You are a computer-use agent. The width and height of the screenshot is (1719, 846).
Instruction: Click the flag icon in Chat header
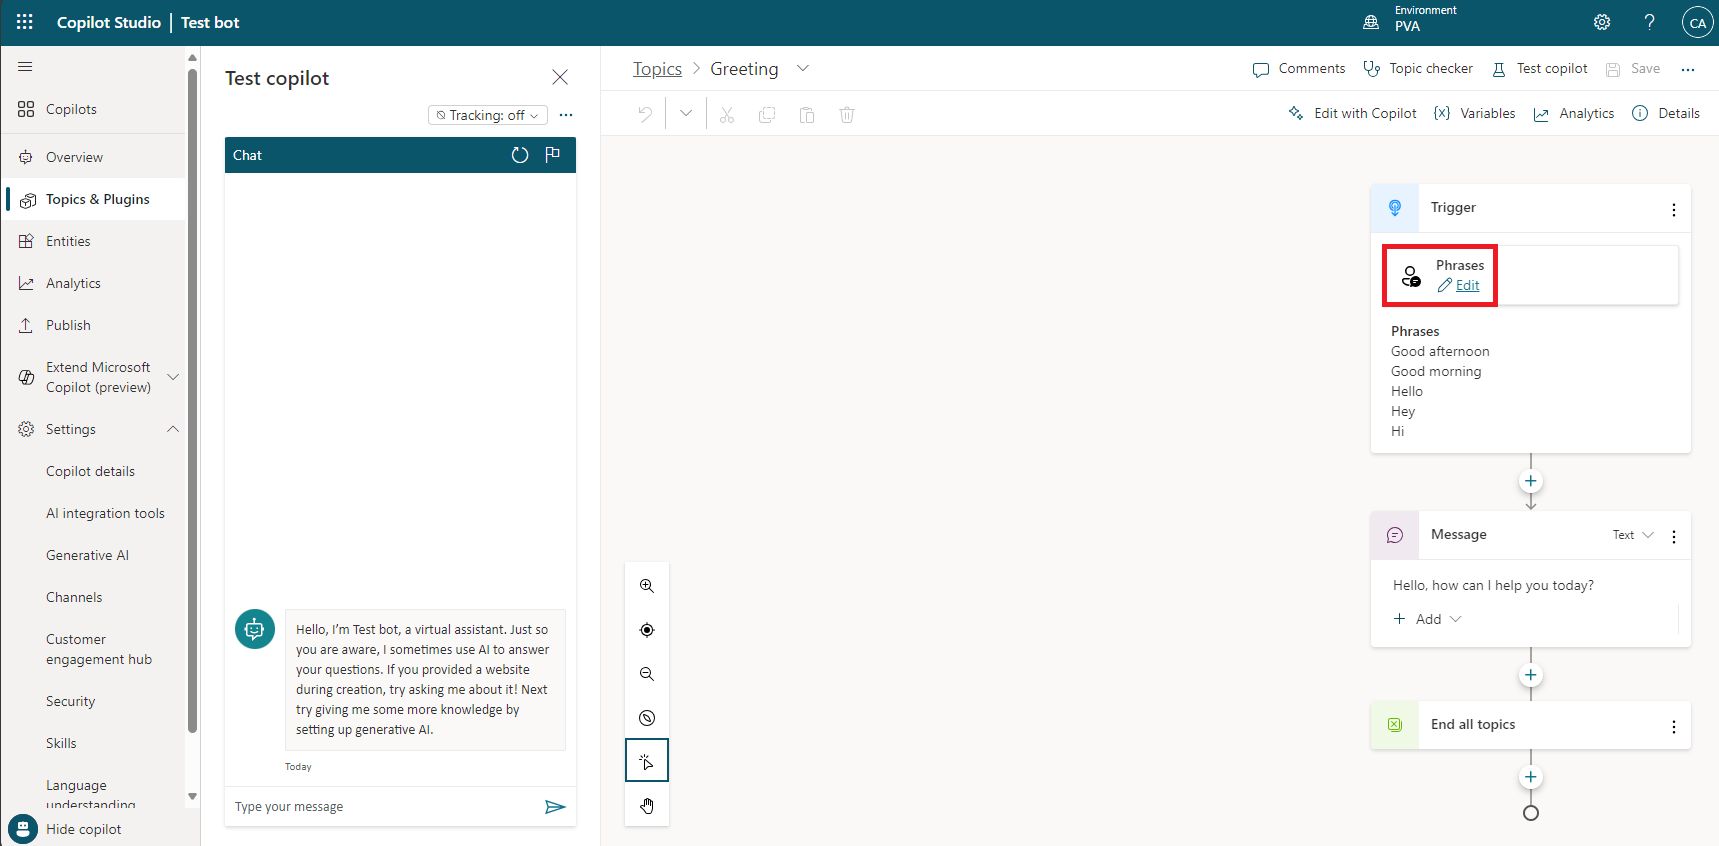click(x=552, y=155)
